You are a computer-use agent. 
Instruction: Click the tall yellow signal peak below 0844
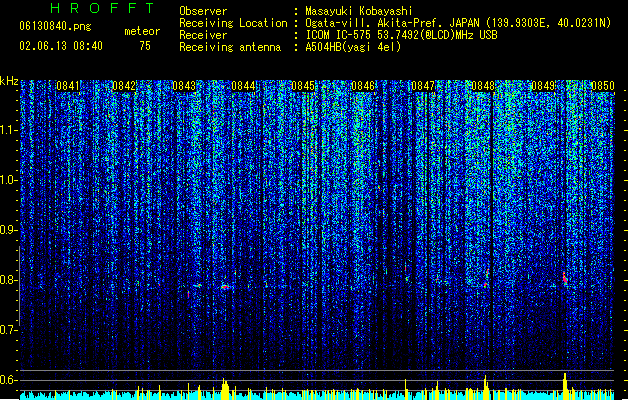pyautogui.click(x=225, y=389)
